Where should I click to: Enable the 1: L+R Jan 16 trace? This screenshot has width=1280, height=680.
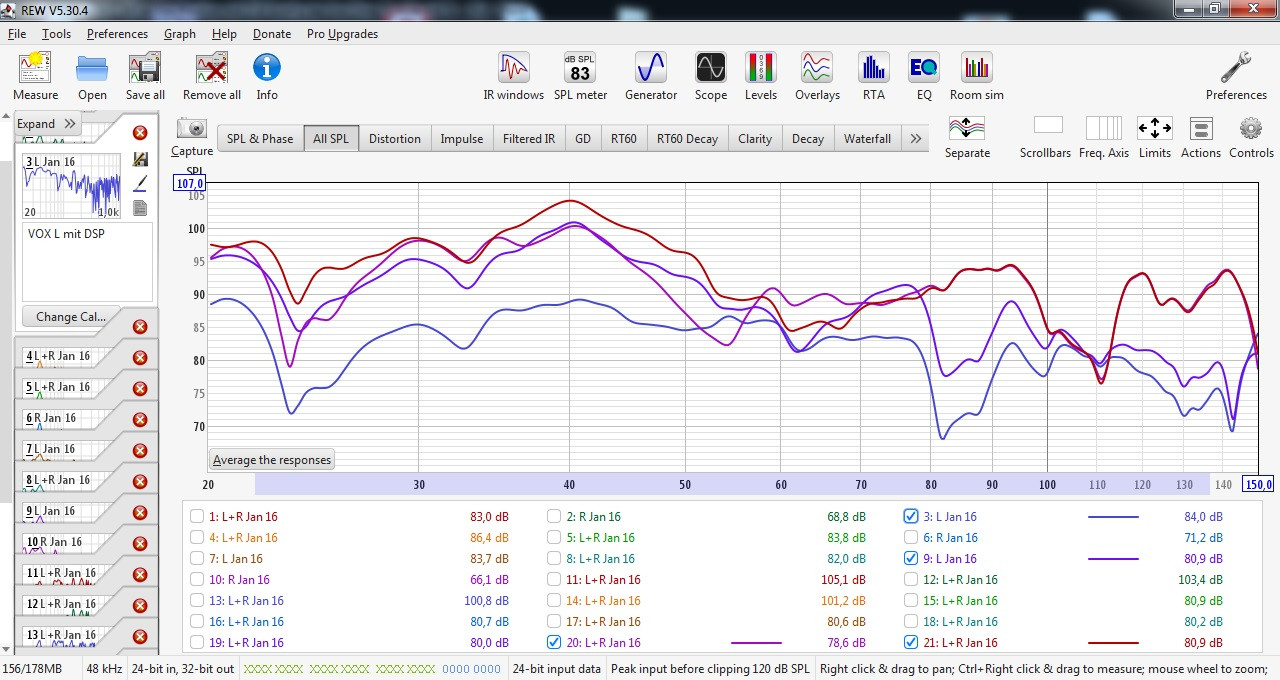click(x=197, y=517)
